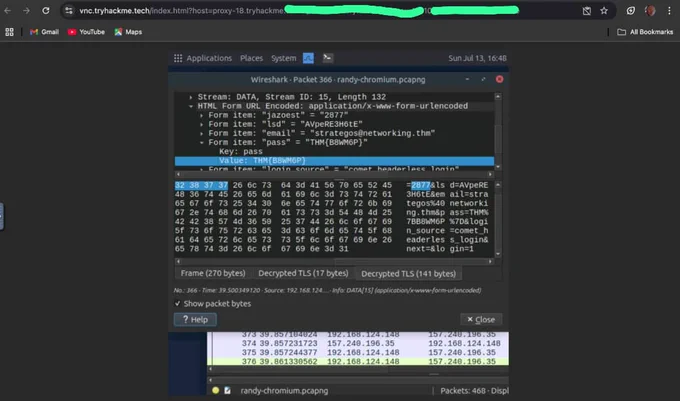The image size is (680, 401).
Task: Expand the Stream: DATA, Stream ID: 15 row
Action: [x=191, y=97]
